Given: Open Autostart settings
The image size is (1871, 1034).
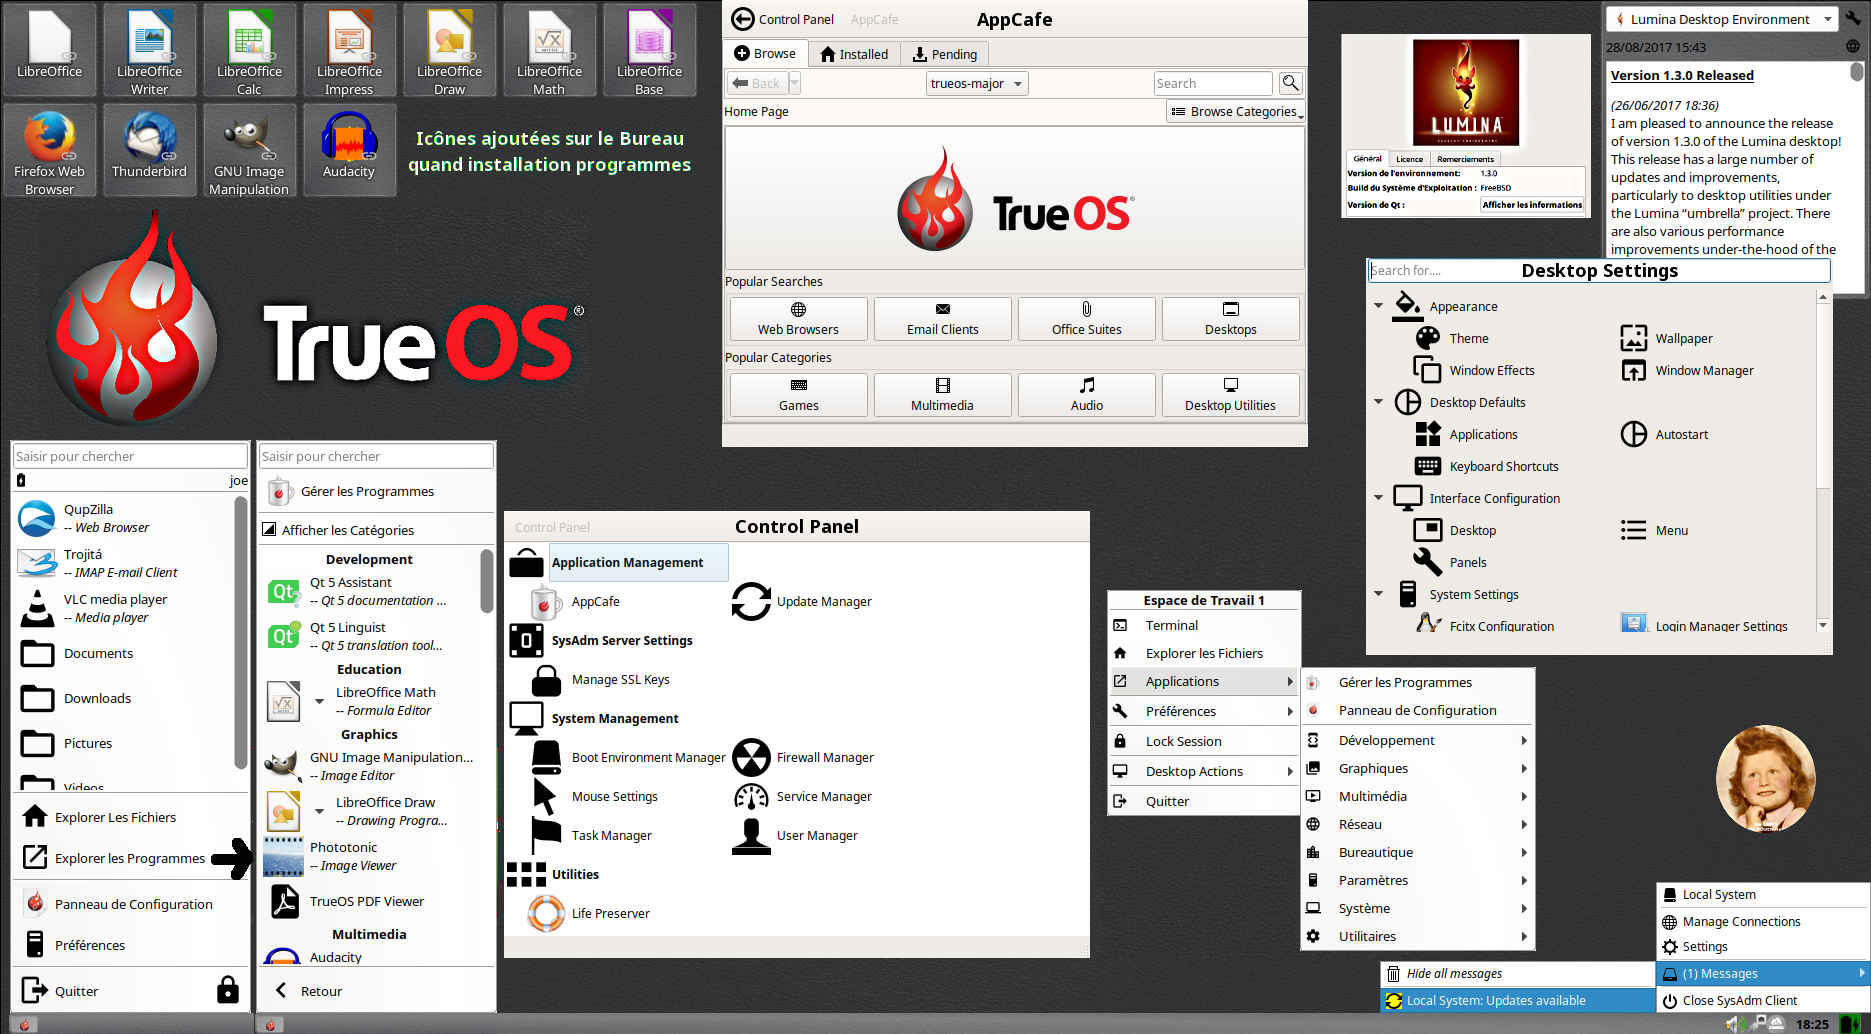Looking at the screenshot, I should [1664, 435].
